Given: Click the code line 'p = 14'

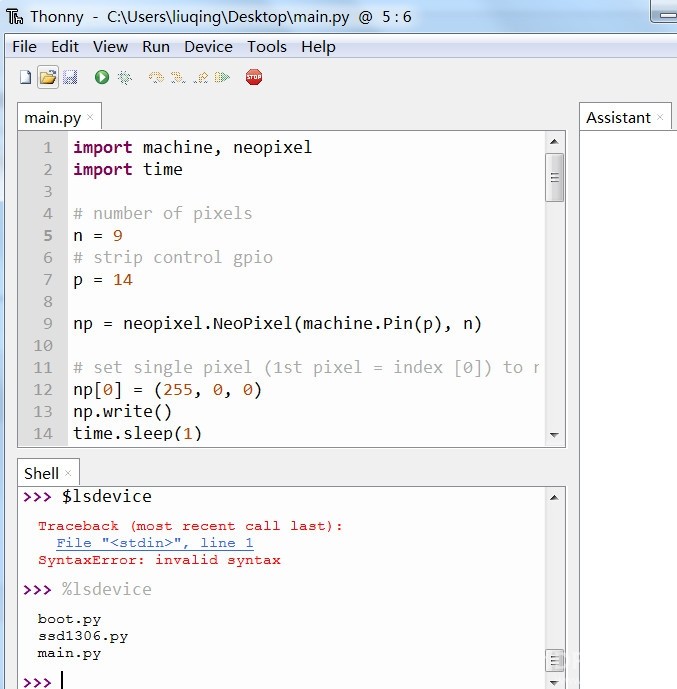Looking at the screenshot, I should (103, 279).
